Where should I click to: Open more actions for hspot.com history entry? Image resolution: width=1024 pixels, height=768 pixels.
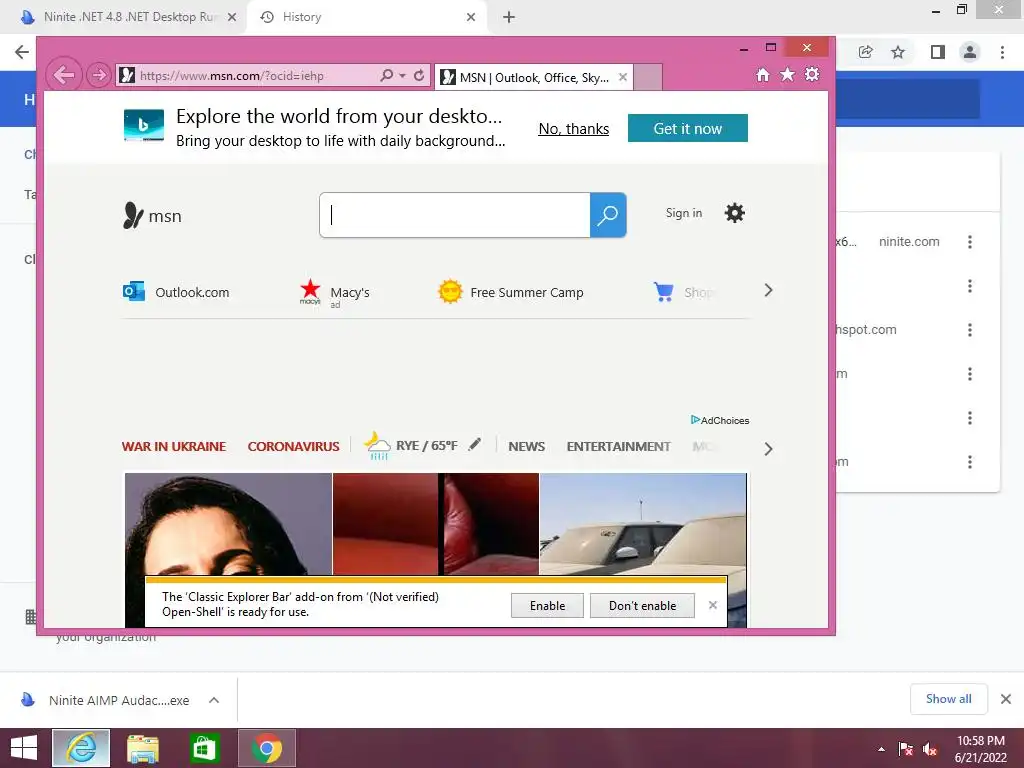coord(970,330)
